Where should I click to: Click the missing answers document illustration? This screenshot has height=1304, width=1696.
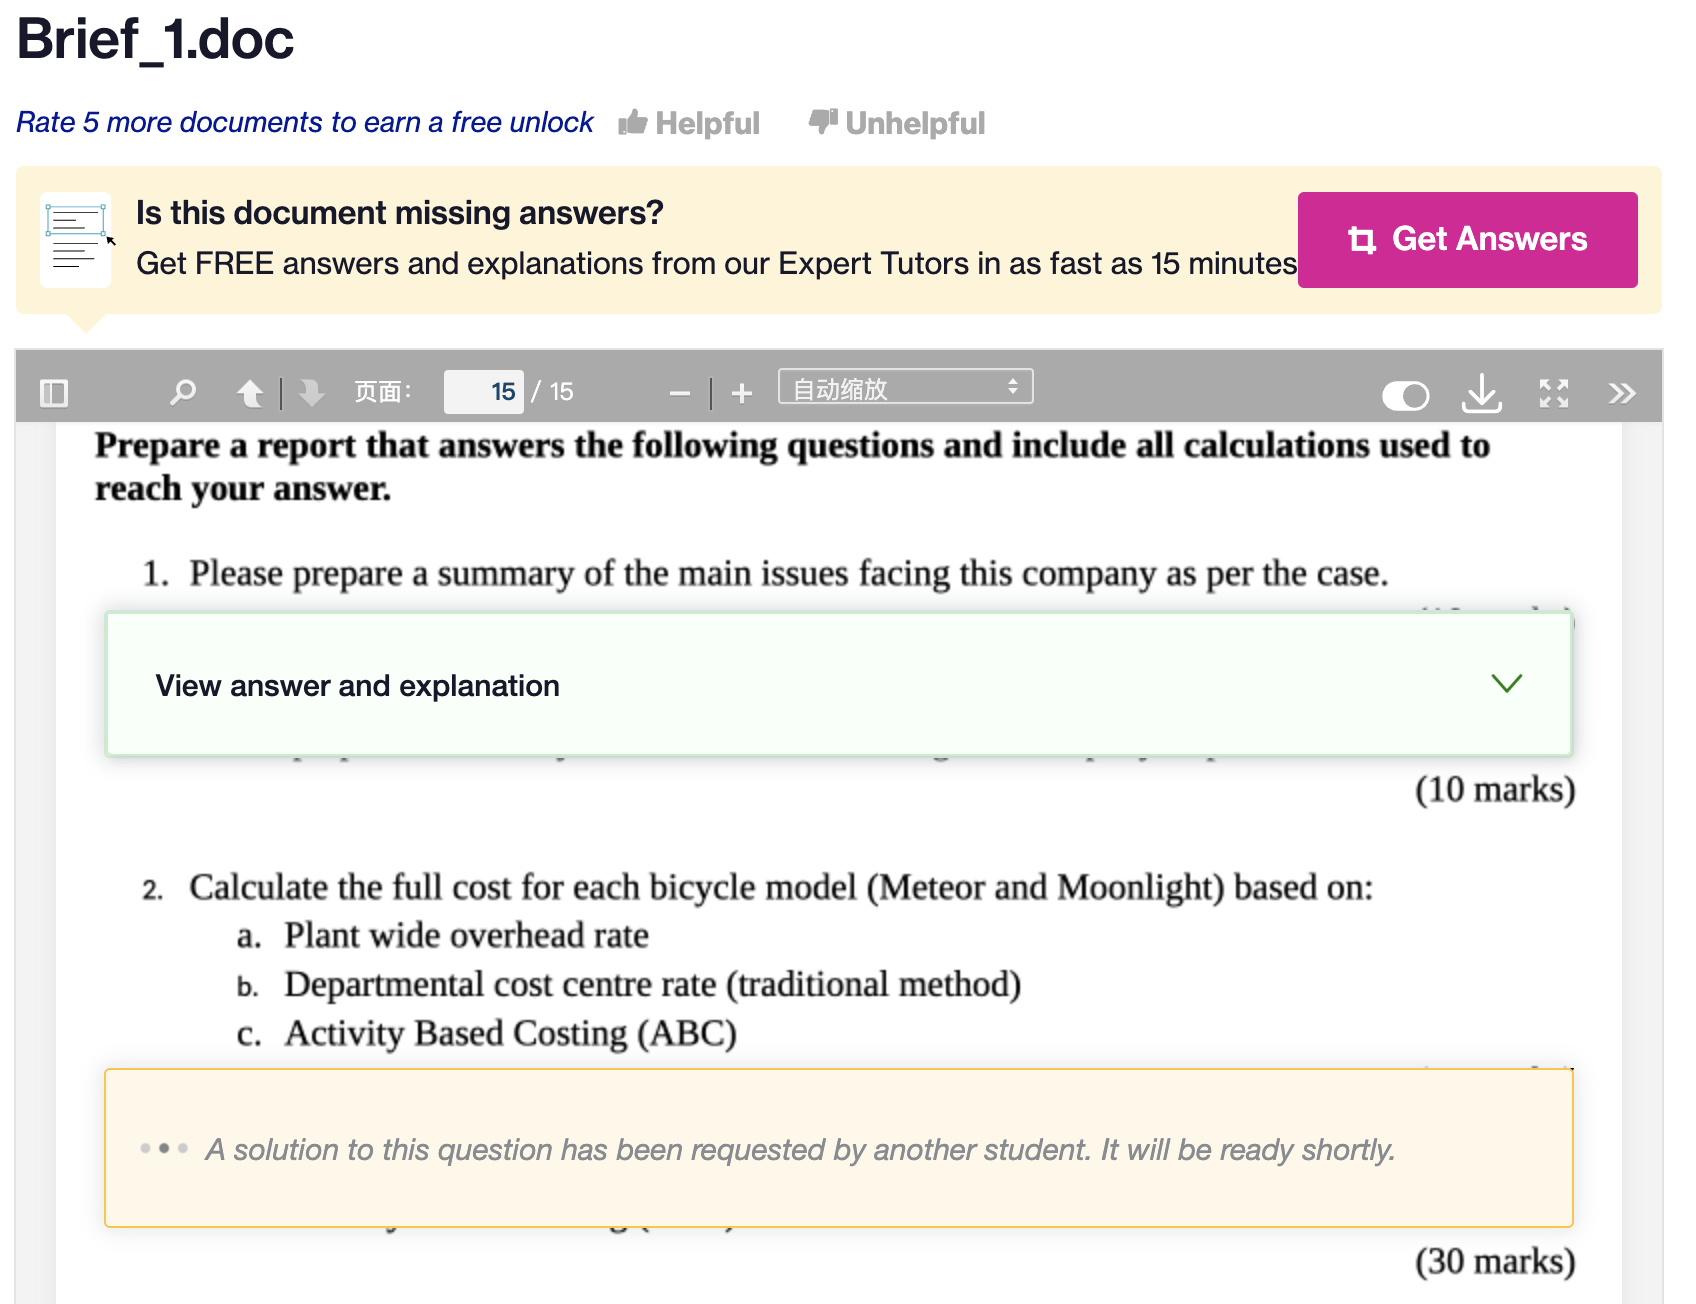[x=75, y=240]
